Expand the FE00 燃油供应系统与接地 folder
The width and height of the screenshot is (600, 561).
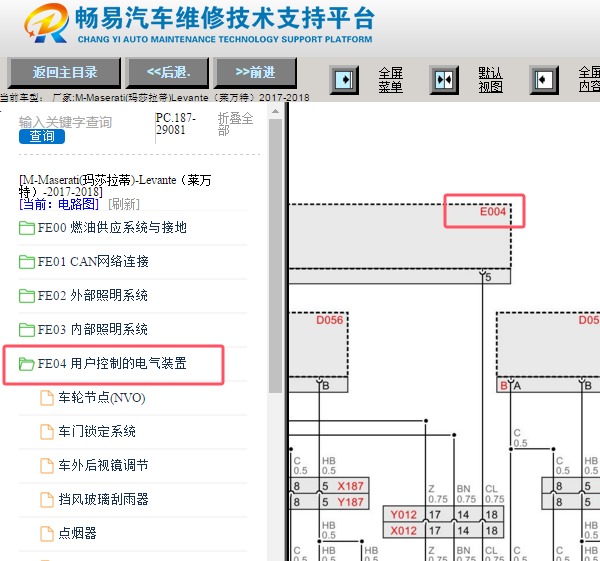coord(112,228)
